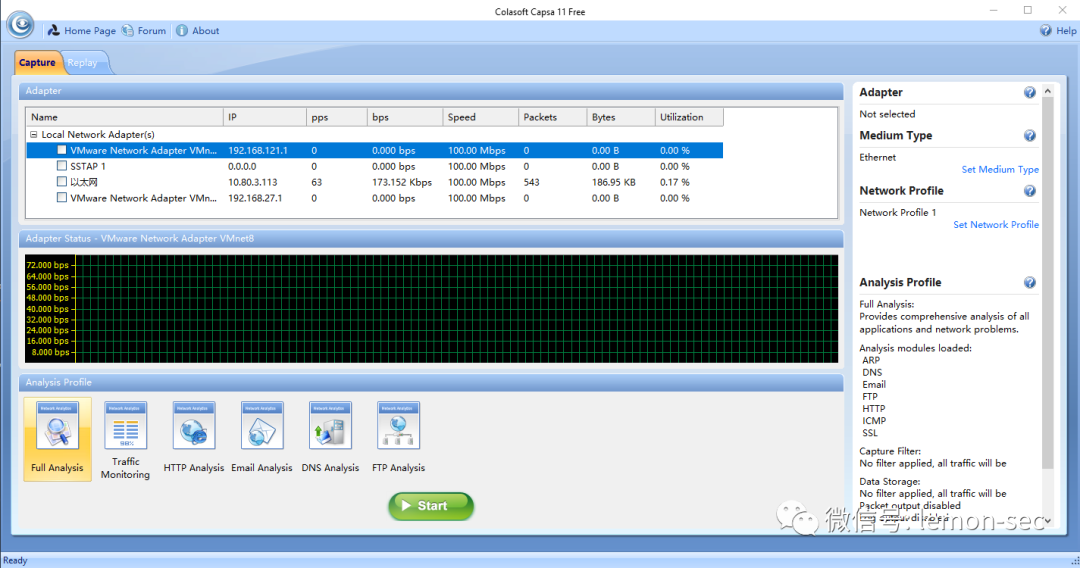Click the Set Medium Type link
This screenshot has width=1080, height=568.
1000,169
